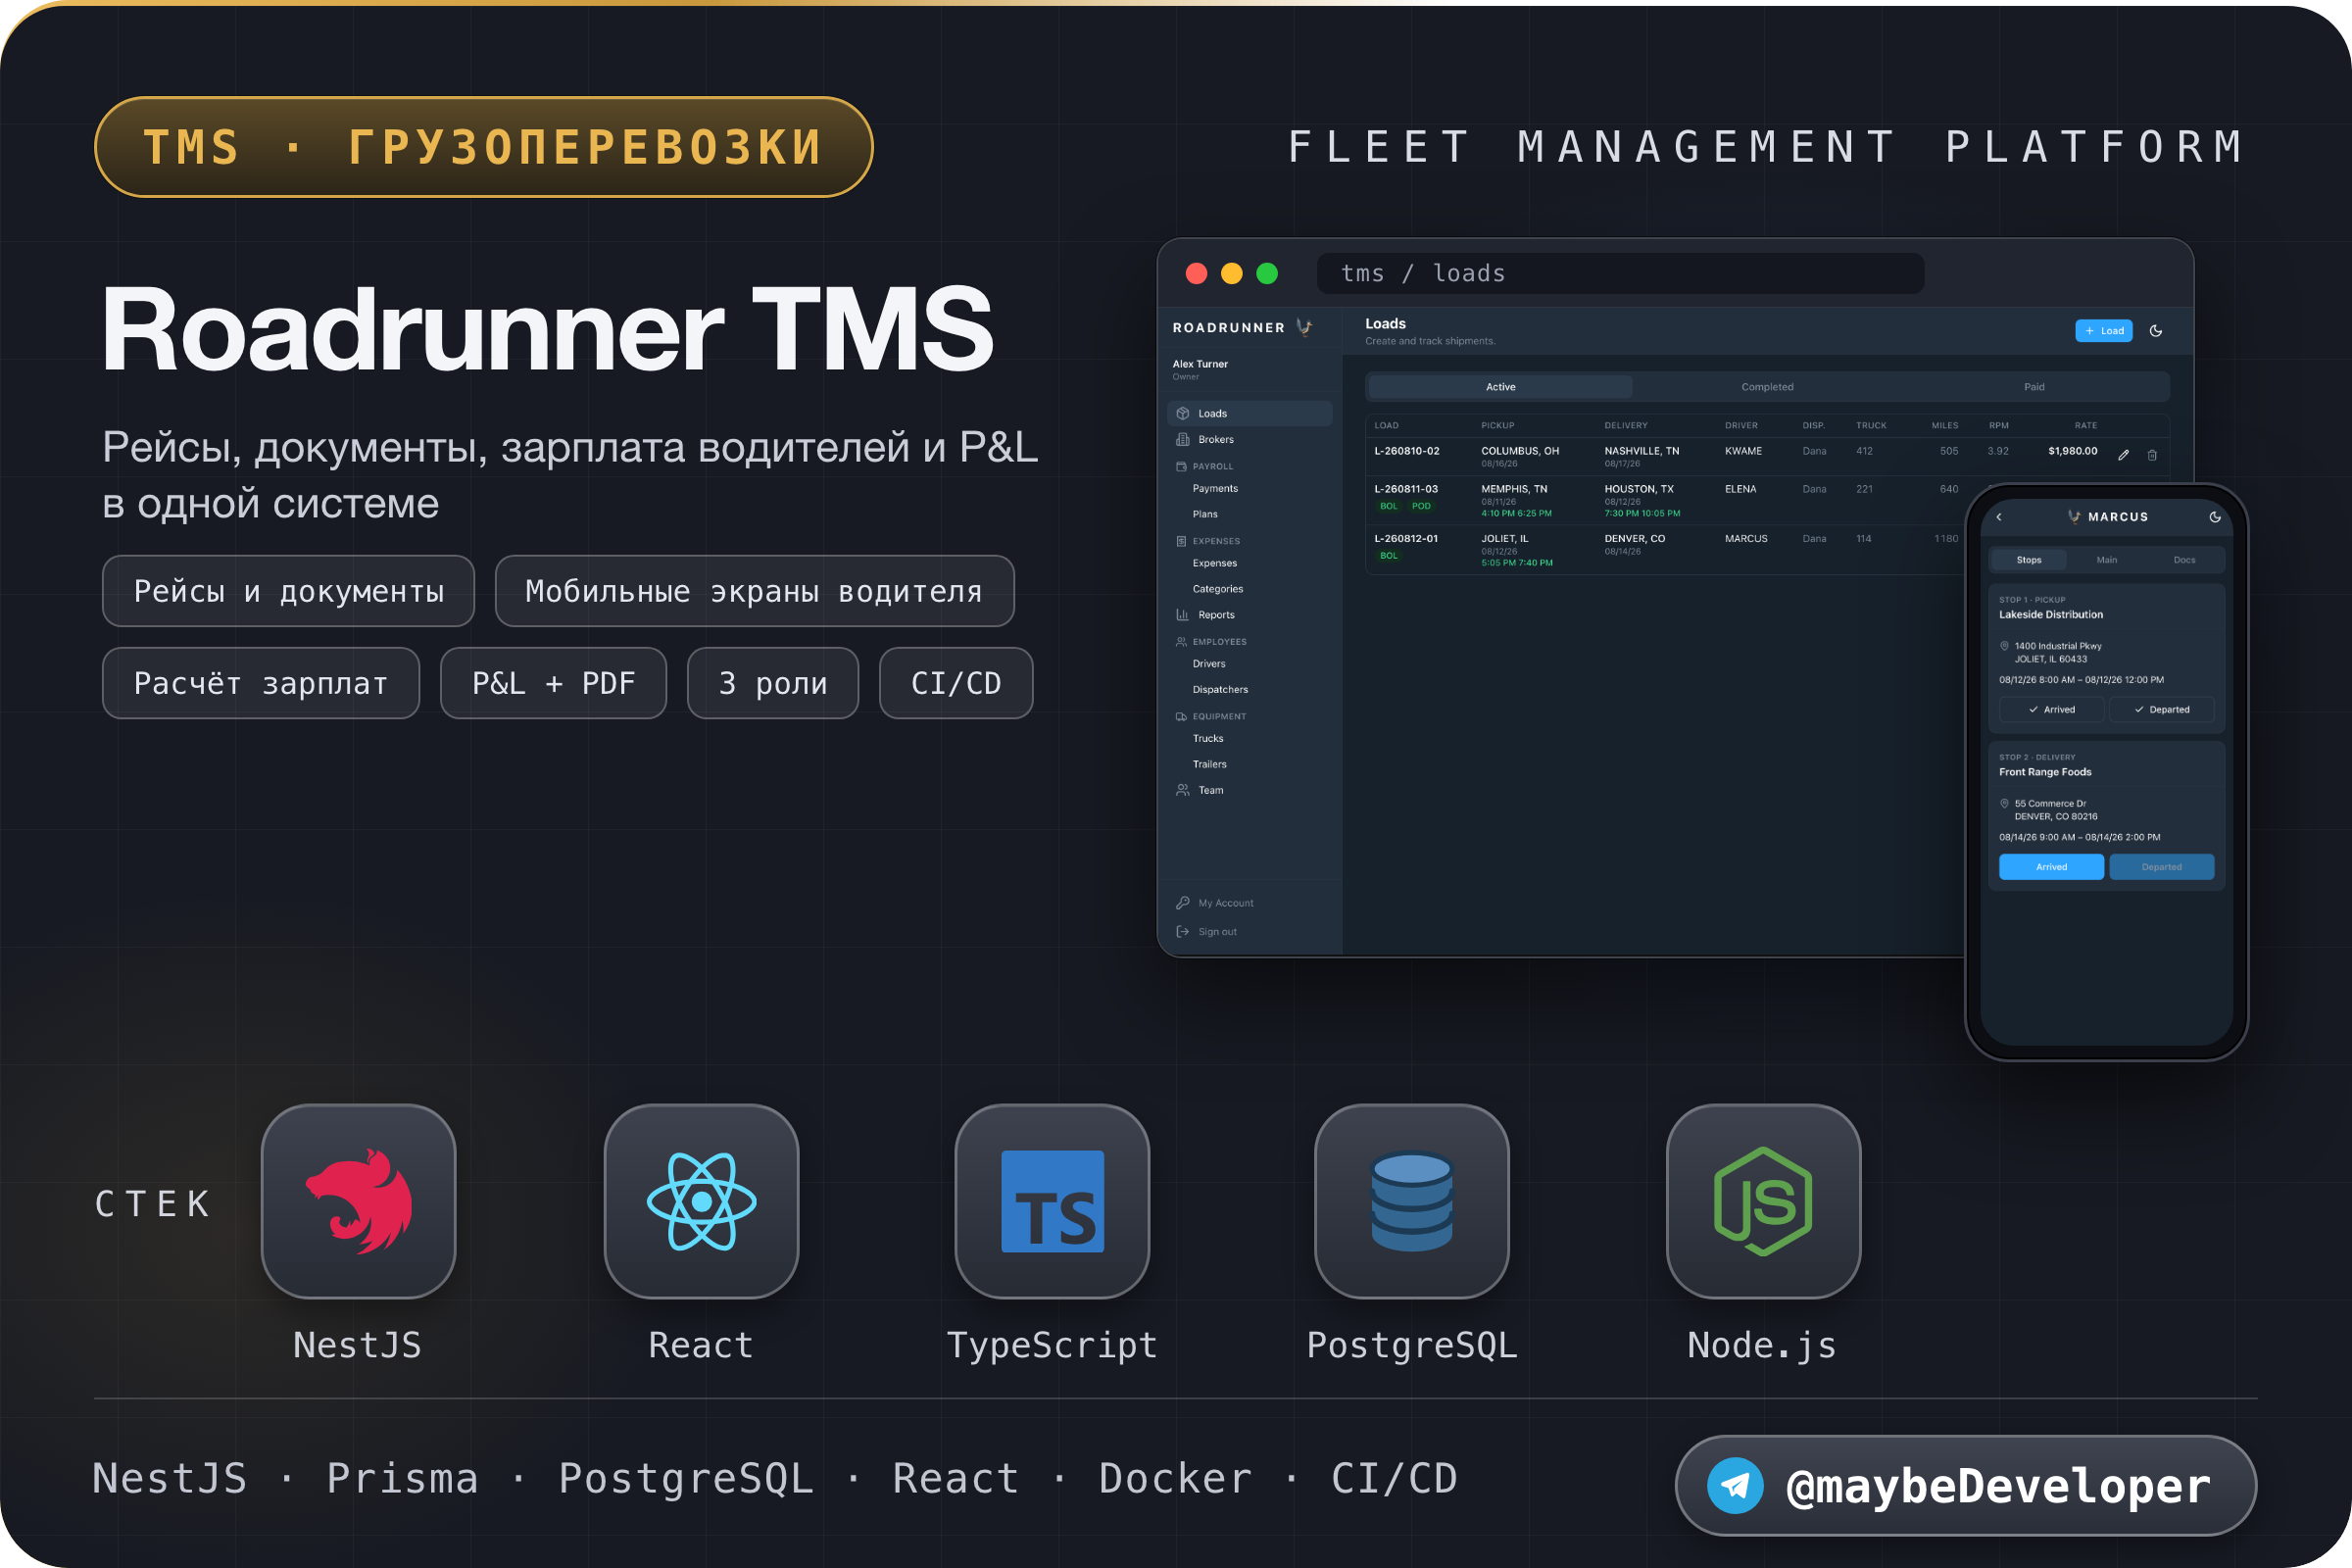Click the "Расчёт зарплат" chip

tap(261, 683)
